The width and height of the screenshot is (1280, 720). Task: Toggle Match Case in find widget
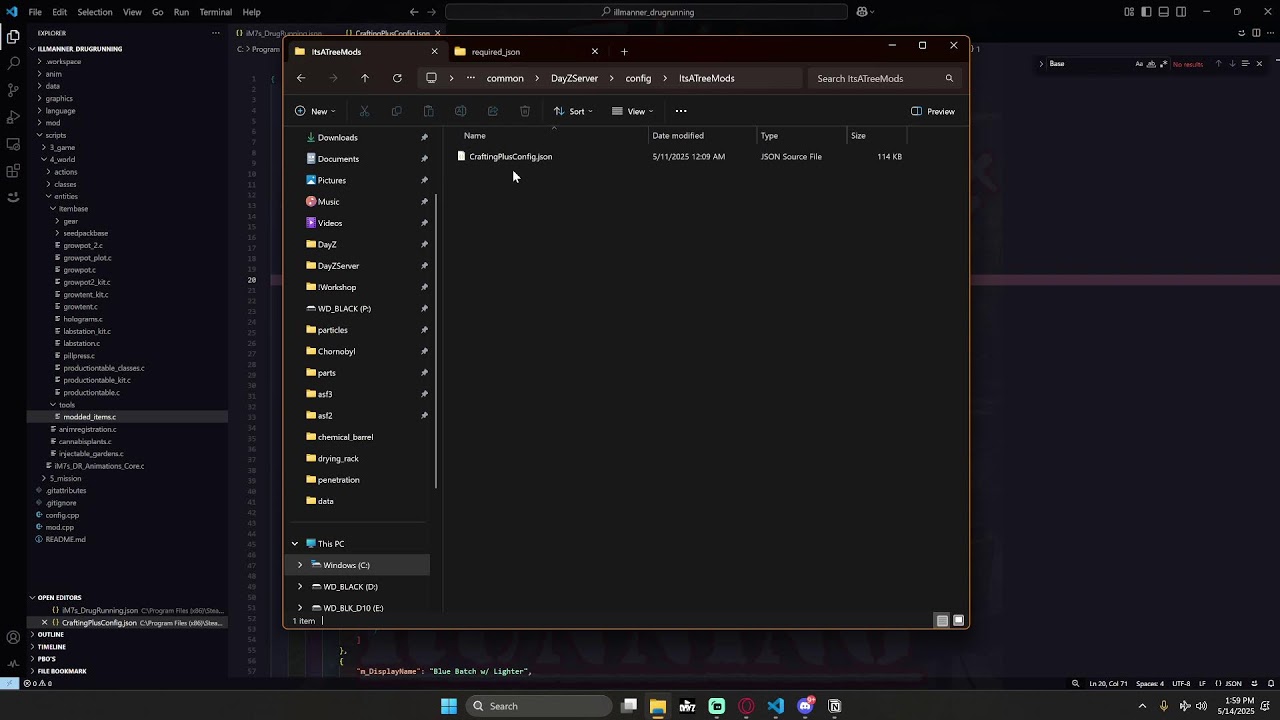(x=1139, y=64)
